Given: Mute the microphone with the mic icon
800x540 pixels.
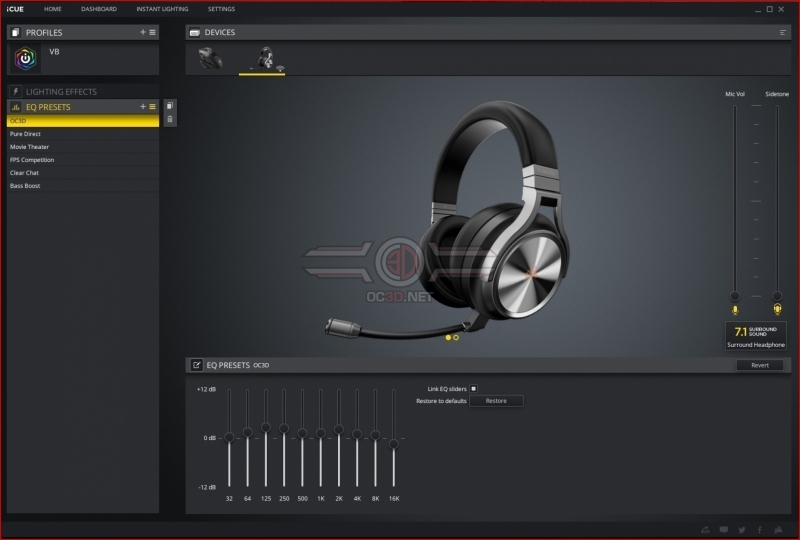Looking at the screenshot, I should [x=735, y=310].
